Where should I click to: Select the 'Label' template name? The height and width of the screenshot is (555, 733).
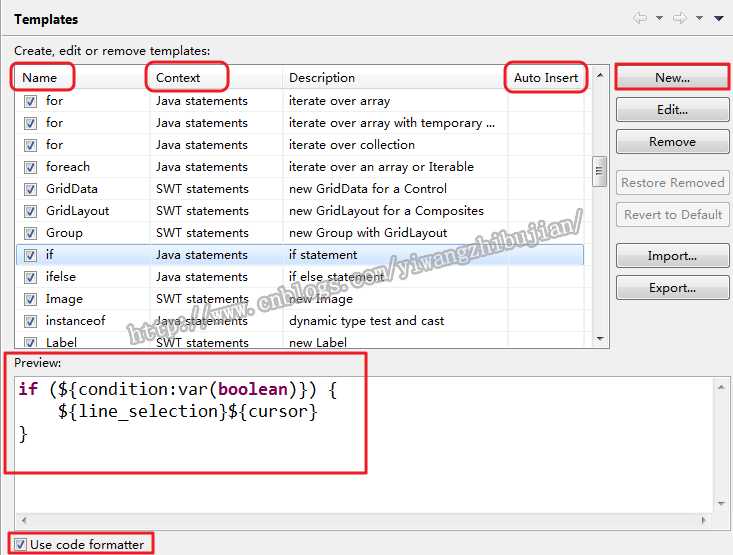click(x=61, y=342)
